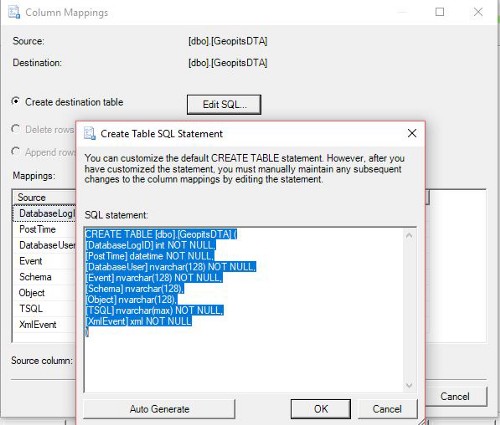The height and width of the screenshot is (425, 500).
Task: Confirm SQL statement with OK
Action: coord(321,409)
